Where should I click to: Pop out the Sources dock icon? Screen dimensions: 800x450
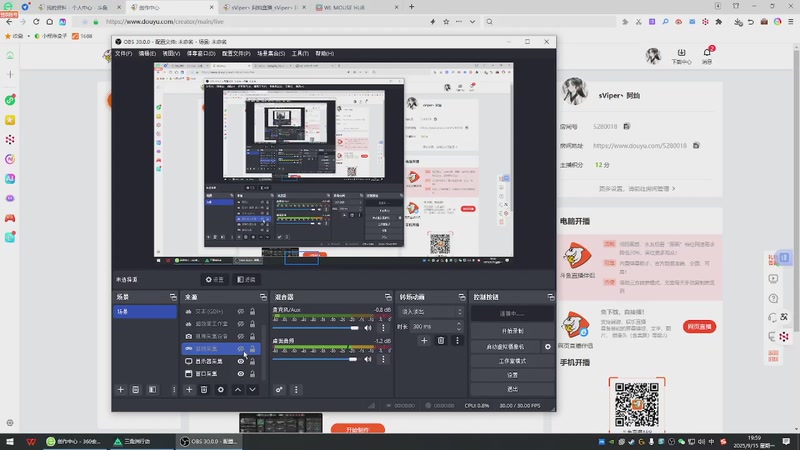click(x=263, y=297)
